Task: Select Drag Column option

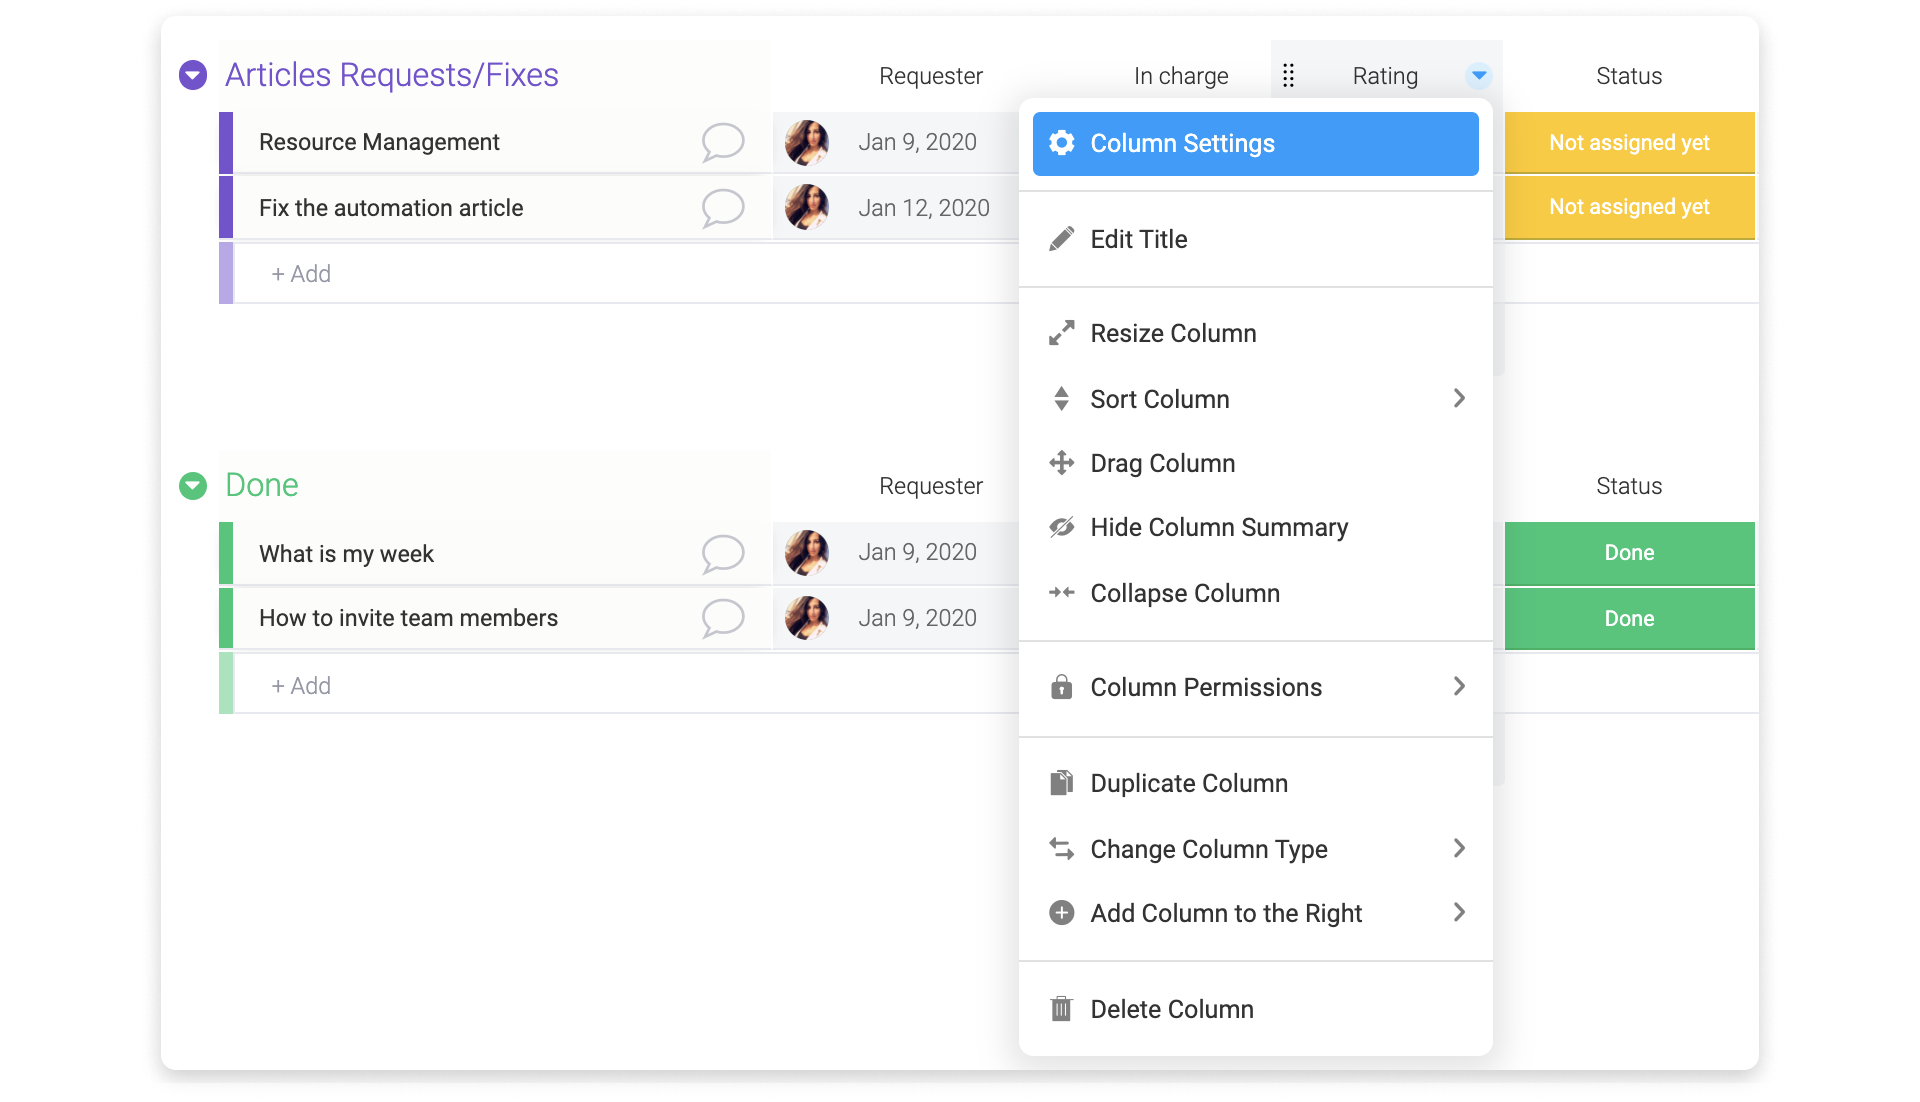Action: click(x=1255, y=463)
